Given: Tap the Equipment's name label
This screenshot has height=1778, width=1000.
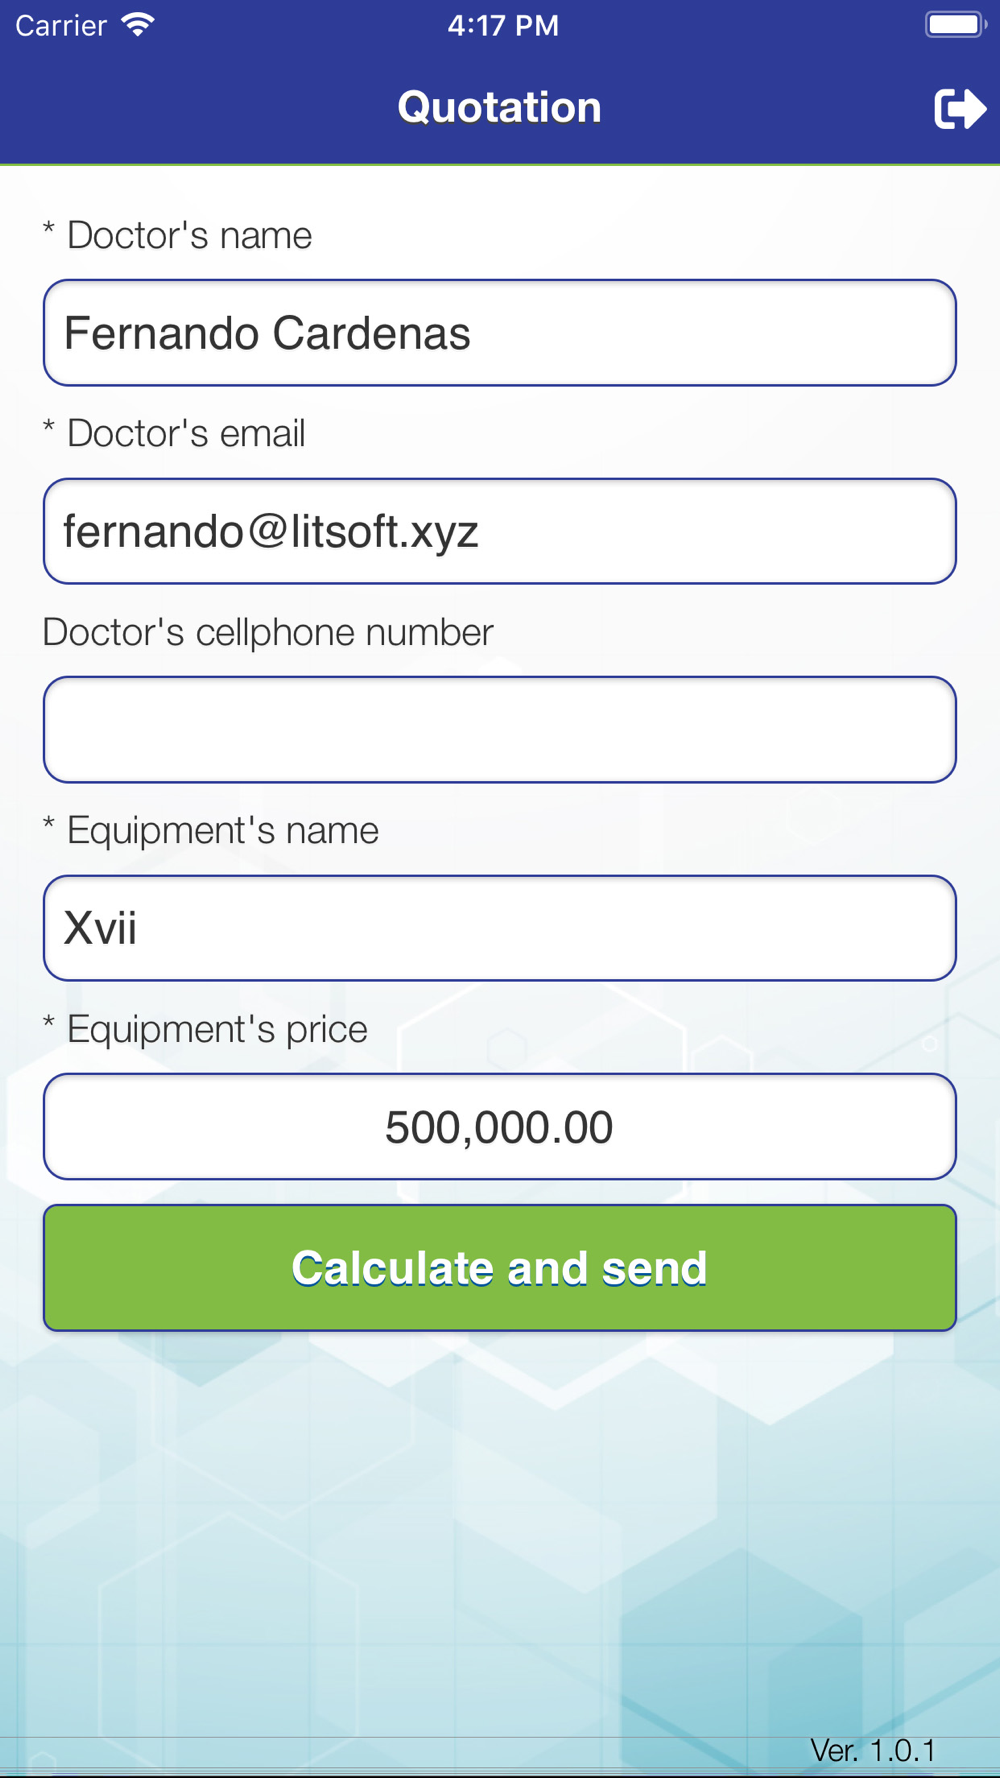Looking at the screenshot, I should coord(222,831).
